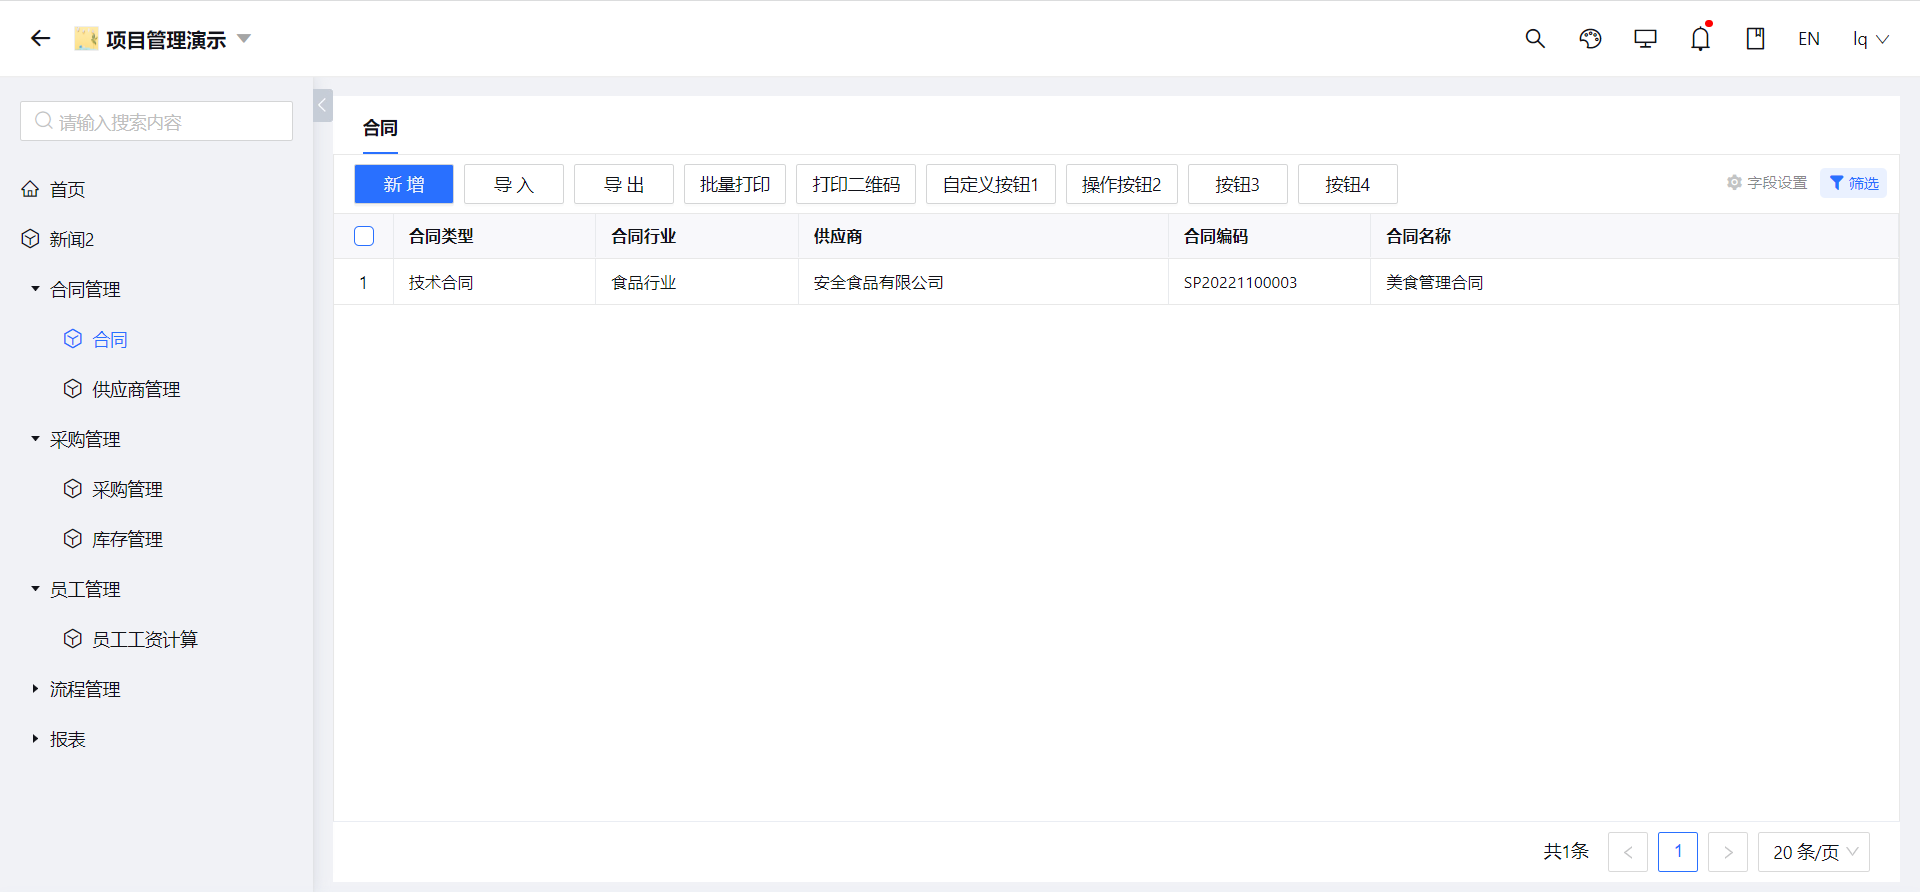Image resolution: width=1920 pixels, height=892 pixels.
Task: Open 字段设置 field settings
Action: (1767, 183)
